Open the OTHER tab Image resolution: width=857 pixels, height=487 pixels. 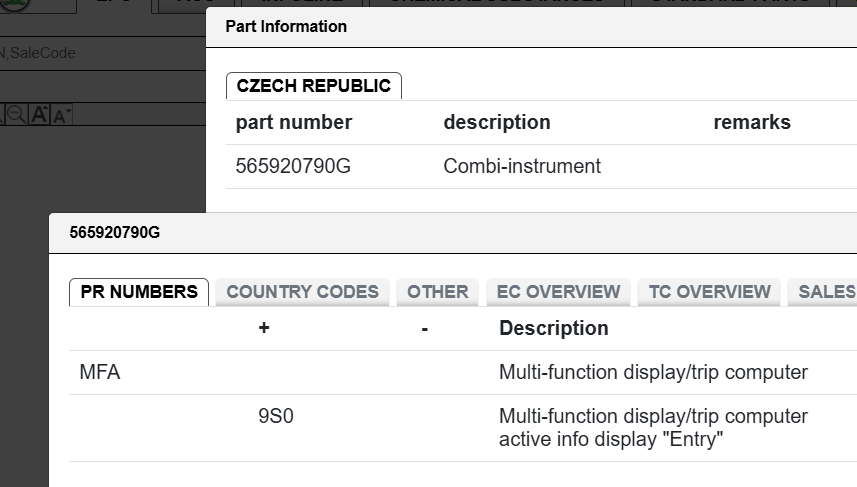[x=437, y=292]
